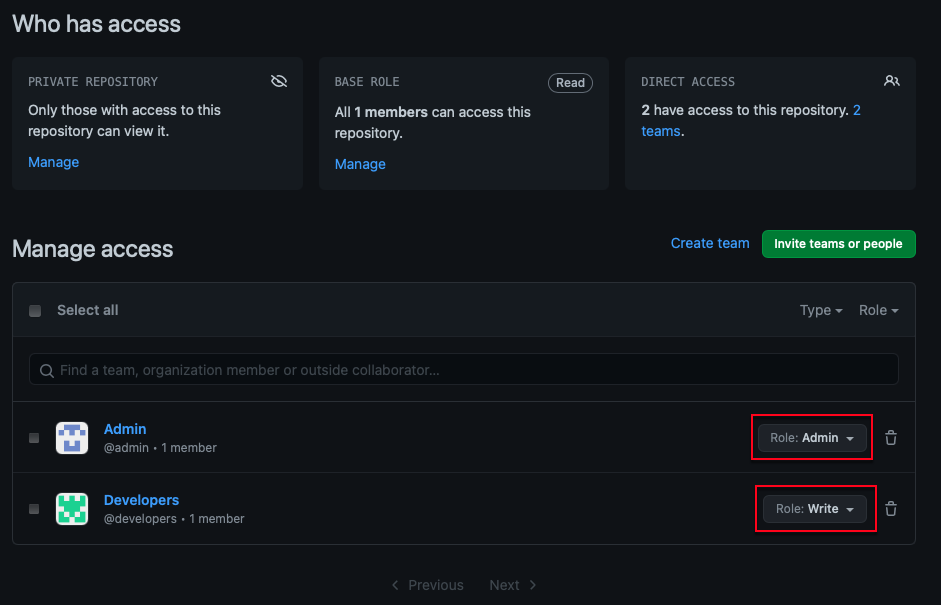Click the trash icon for Admin team

tap(891, 438)
